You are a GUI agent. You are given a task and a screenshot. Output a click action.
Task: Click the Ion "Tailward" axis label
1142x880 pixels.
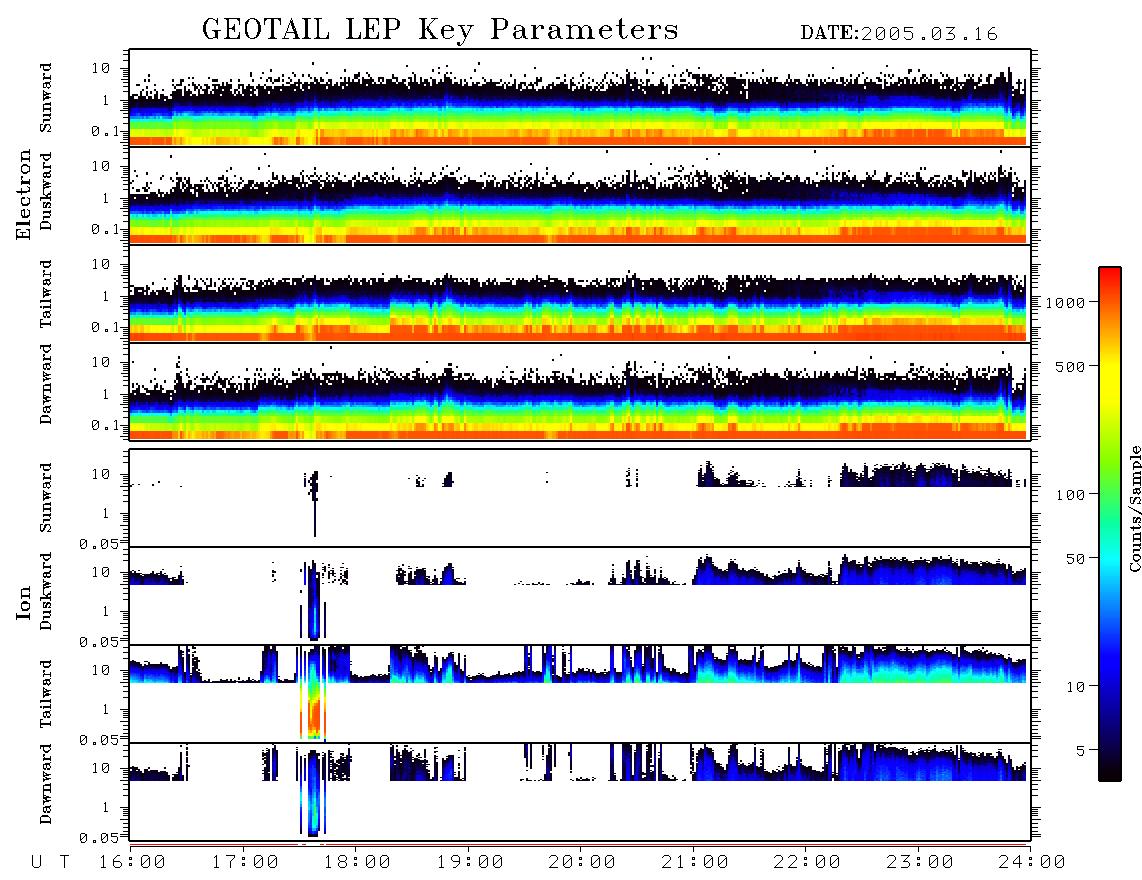pos(46,694)
